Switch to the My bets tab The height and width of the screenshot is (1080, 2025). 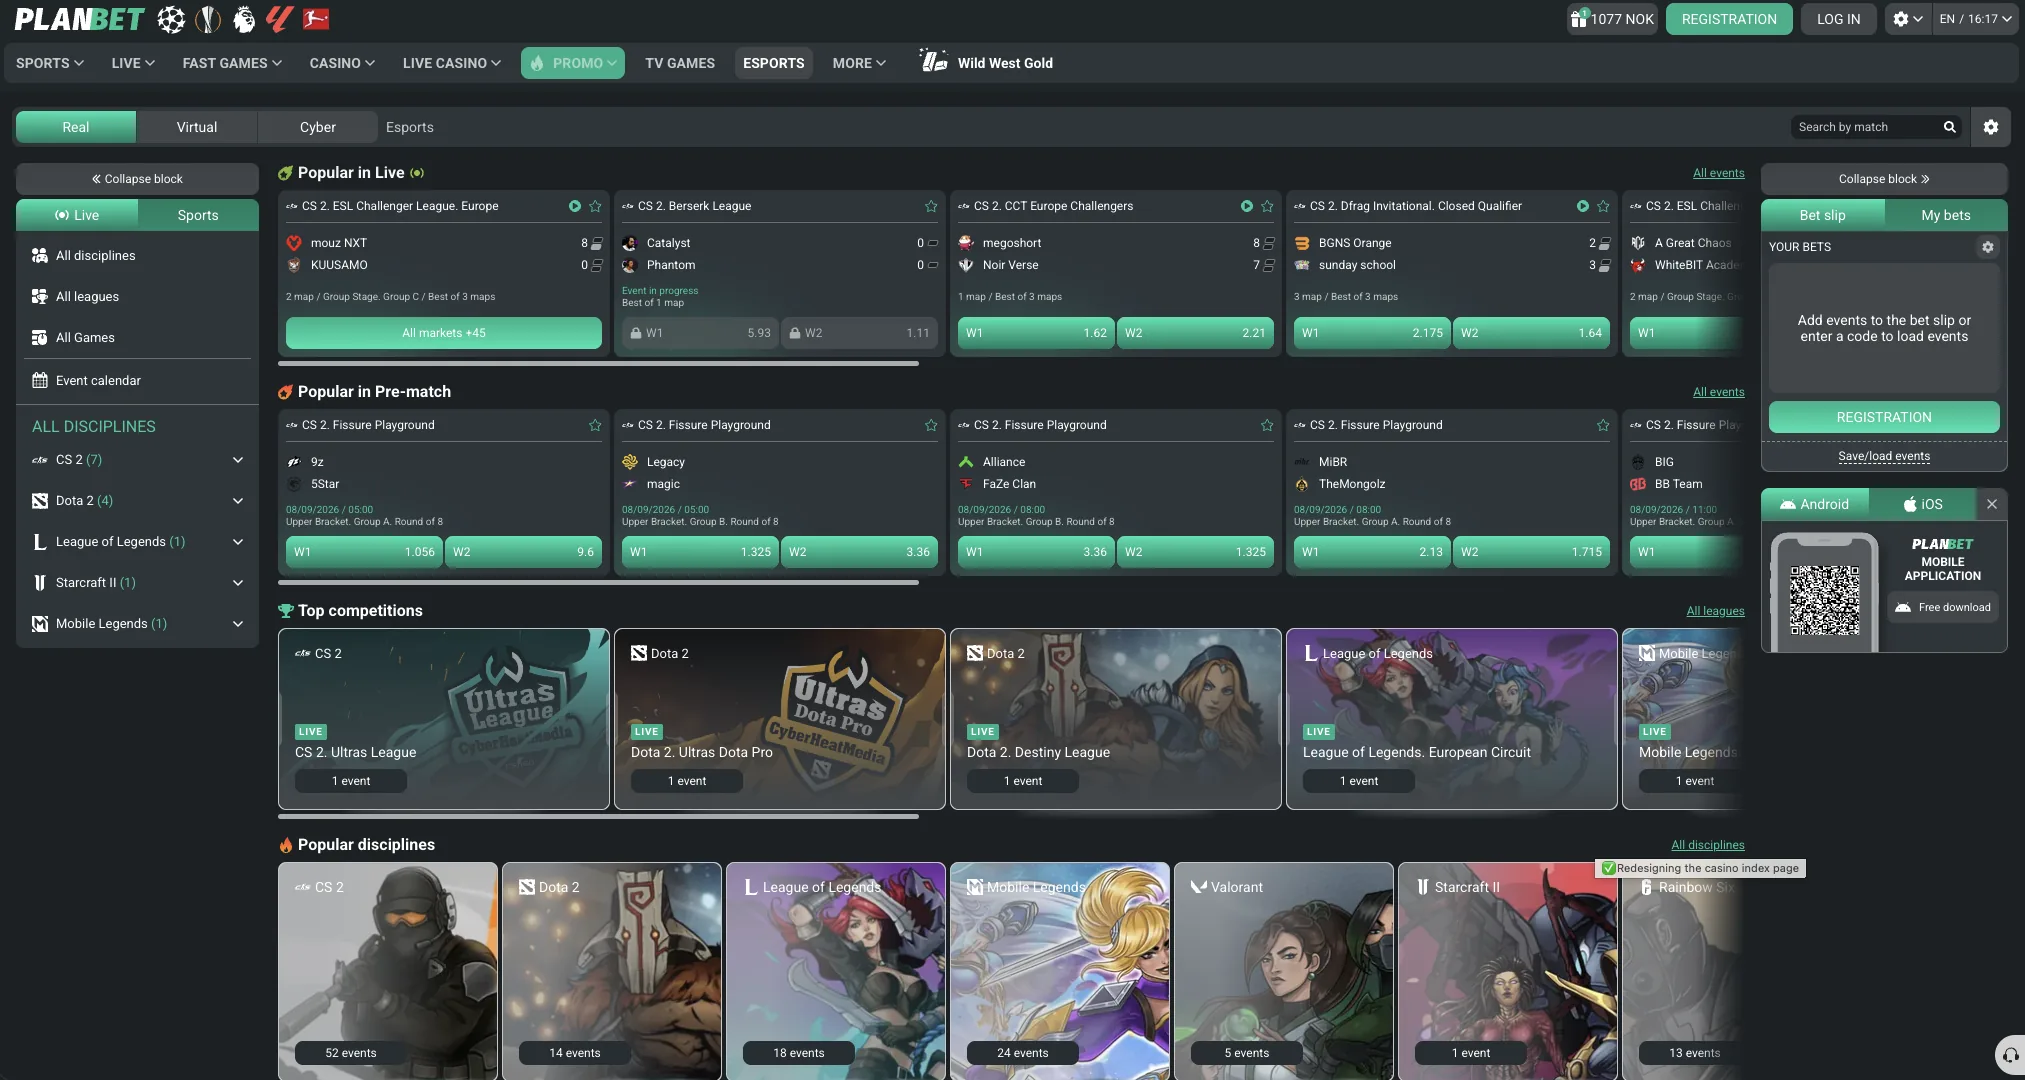(x=1946, y=215)
